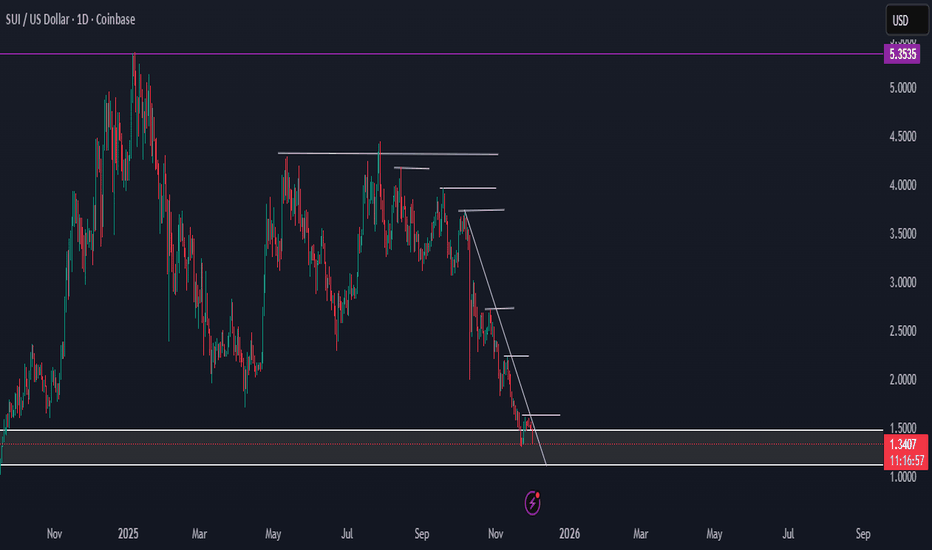The height and width of the screenshot is (550, 932).
Task: Click the 3.0000 level on price axis
Action: point(903,283)
